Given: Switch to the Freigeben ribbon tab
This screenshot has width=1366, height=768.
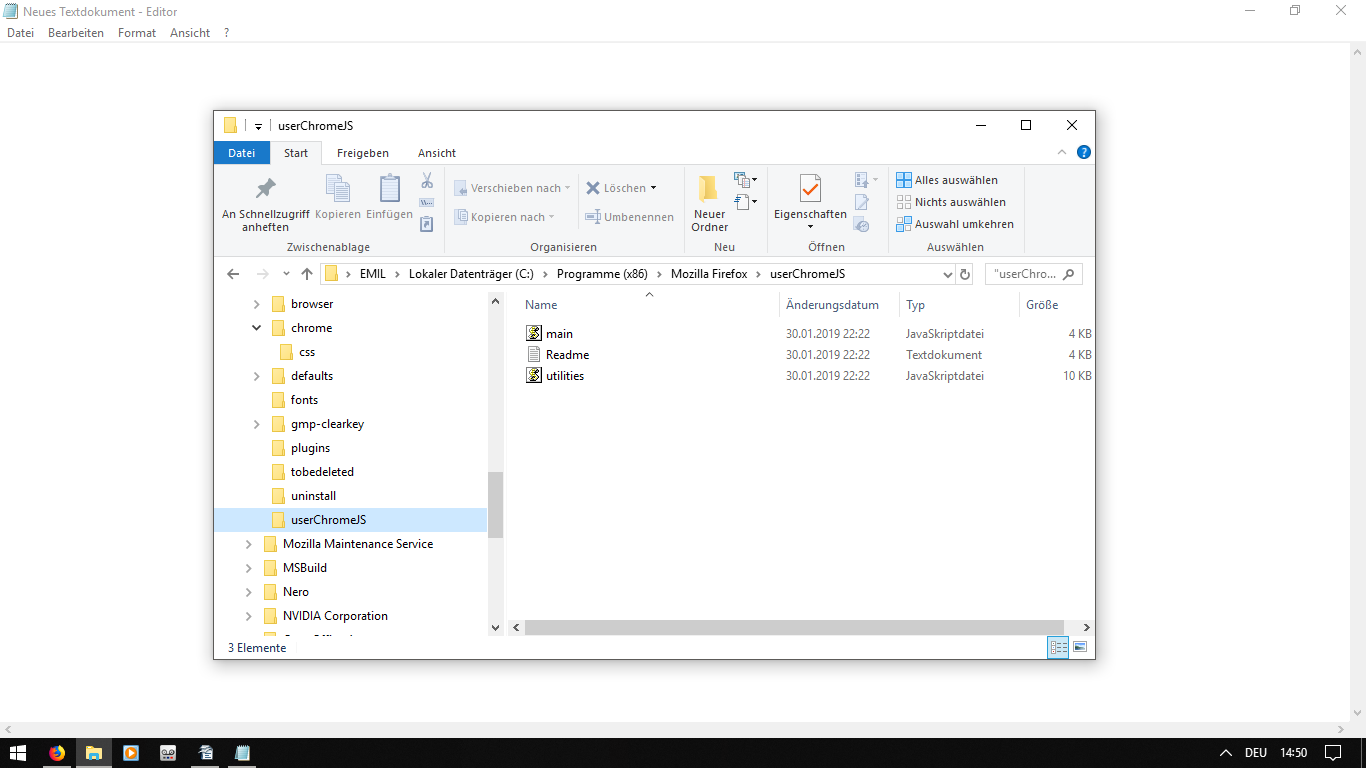Looking at the screenshot, I should pyautogui.click(x=362, y=153).
